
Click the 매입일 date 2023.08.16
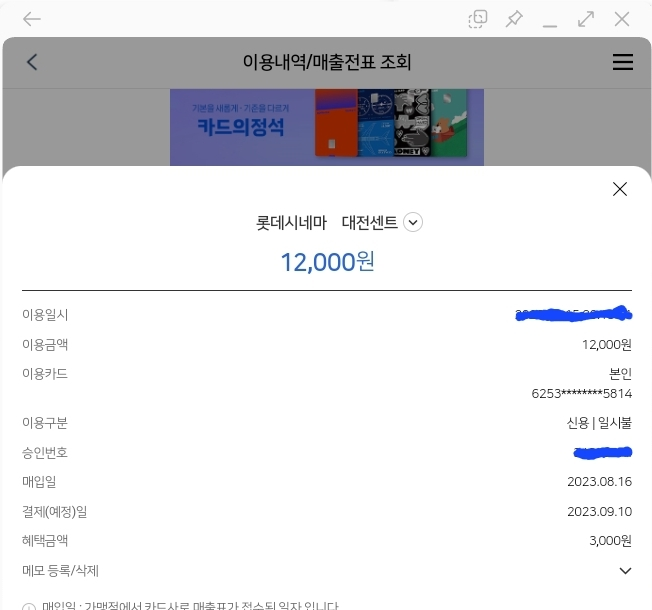tap(600, 482)
